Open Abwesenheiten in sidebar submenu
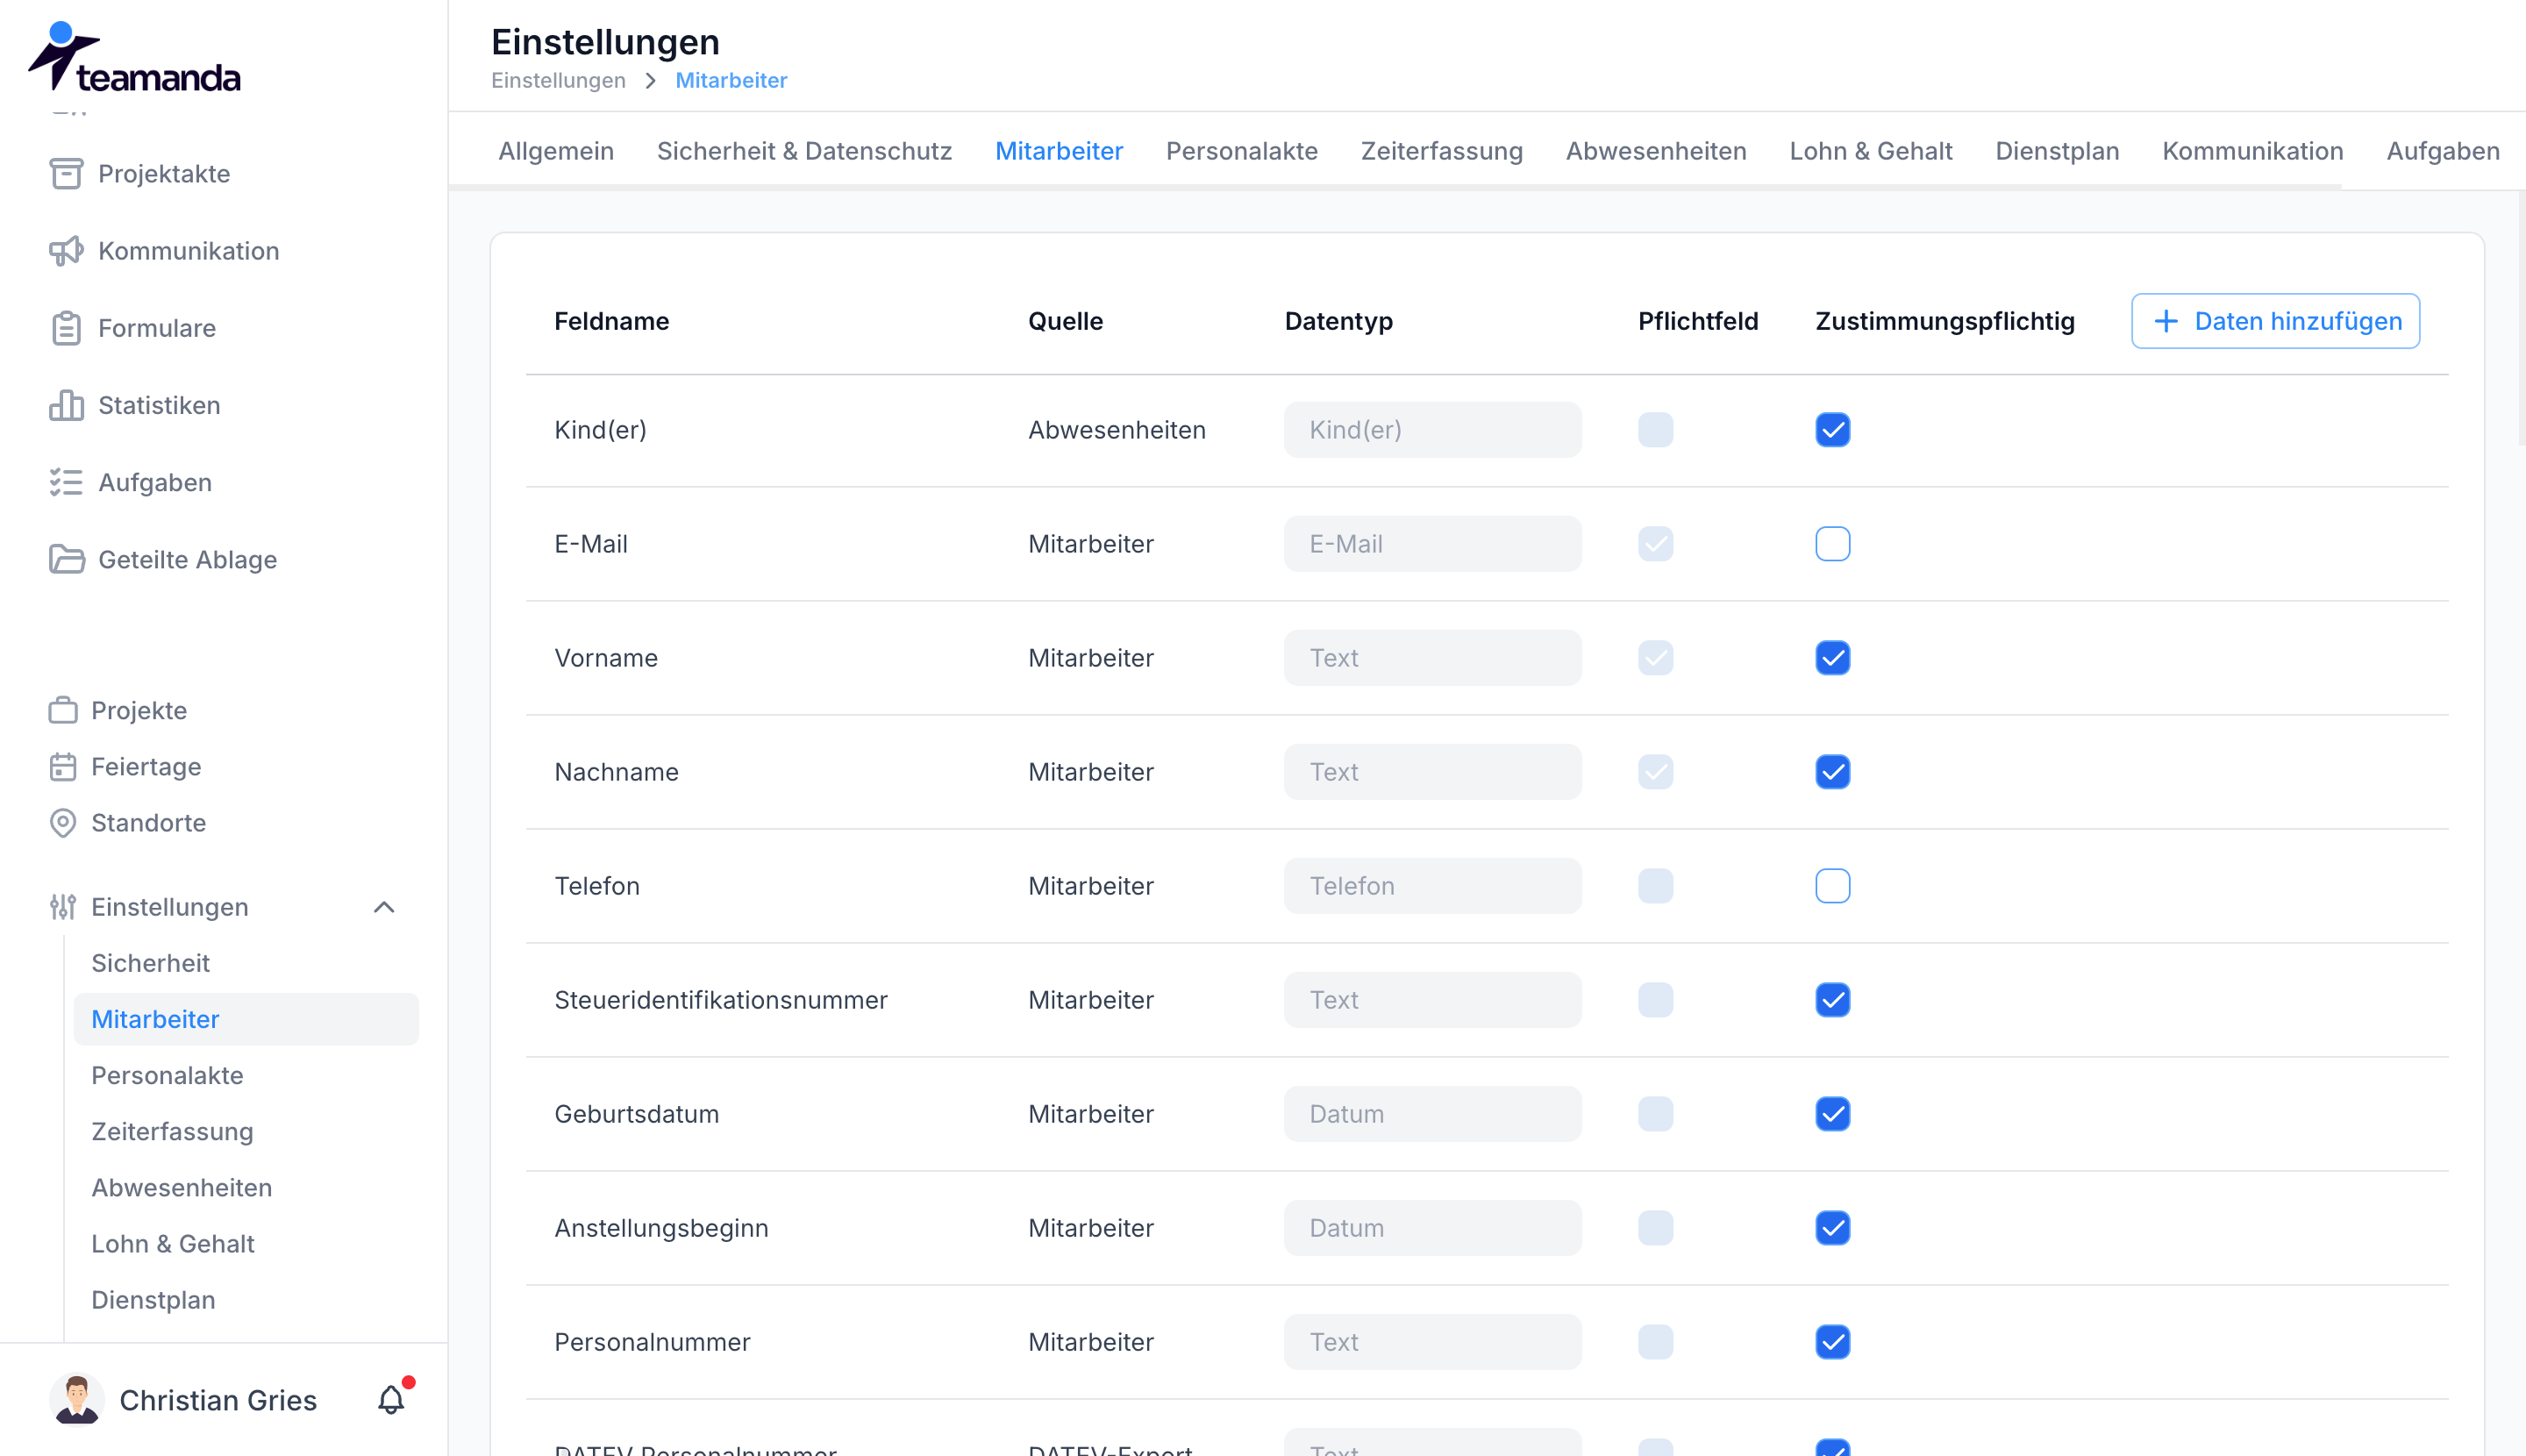 pyautogui.click(x=181, y=1186)
